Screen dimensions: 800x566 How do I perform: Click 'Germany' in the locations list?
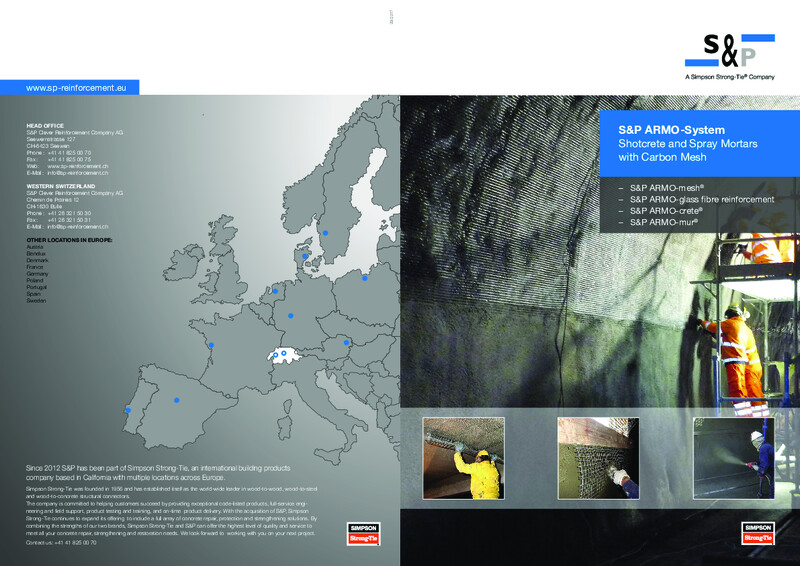[x=37, y=274]
